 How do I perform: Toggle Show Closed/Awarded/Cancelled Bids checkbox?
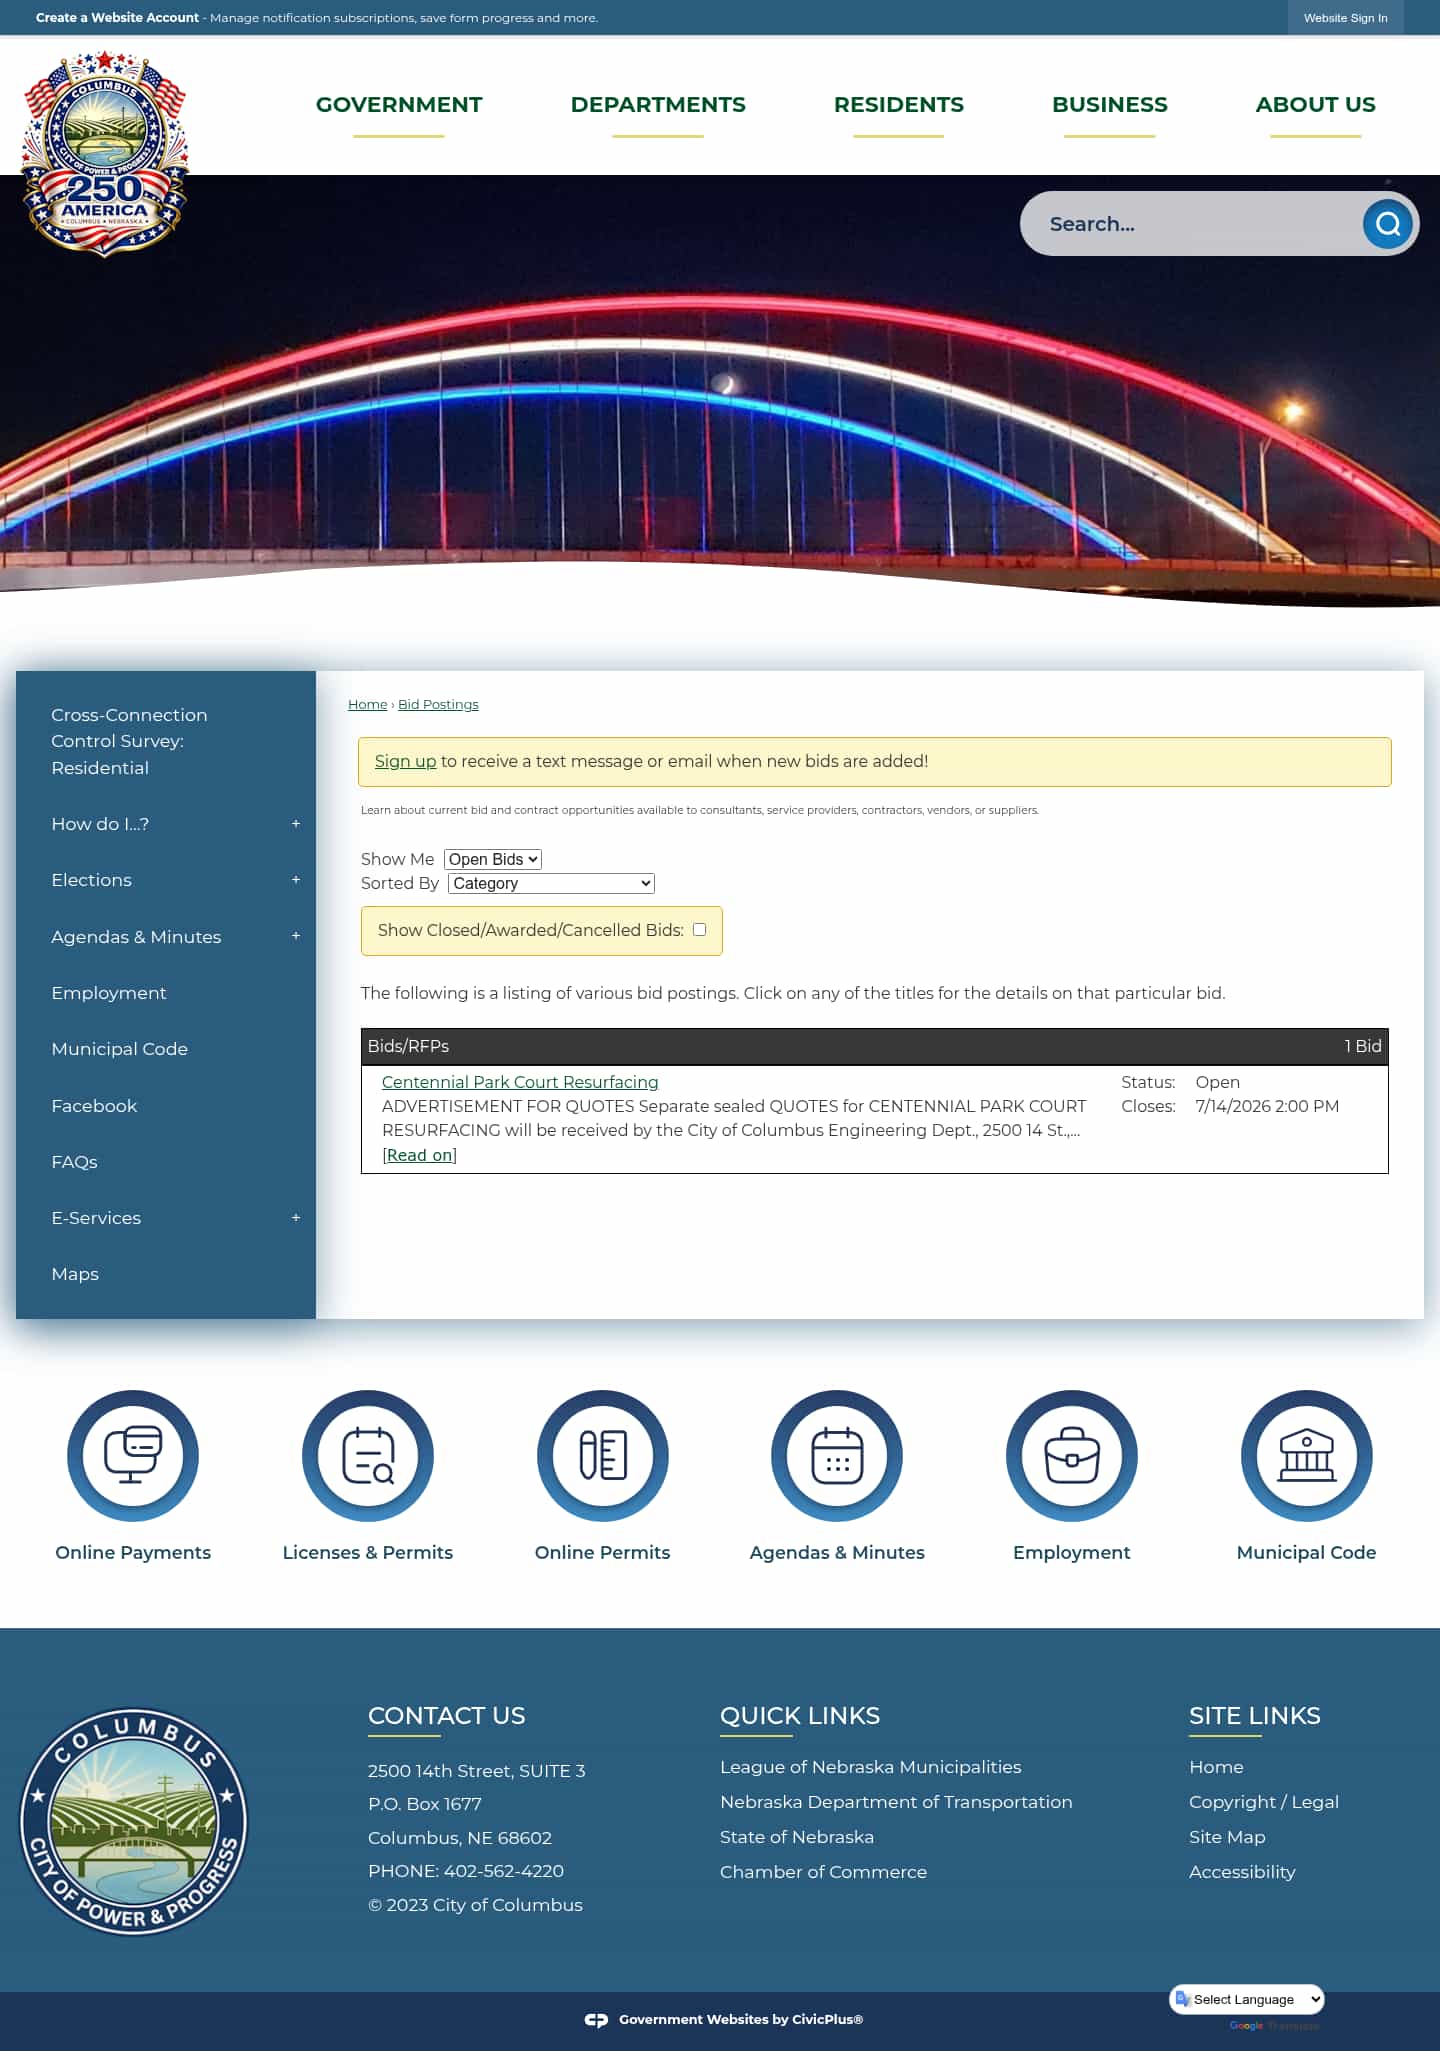point(699,930)
